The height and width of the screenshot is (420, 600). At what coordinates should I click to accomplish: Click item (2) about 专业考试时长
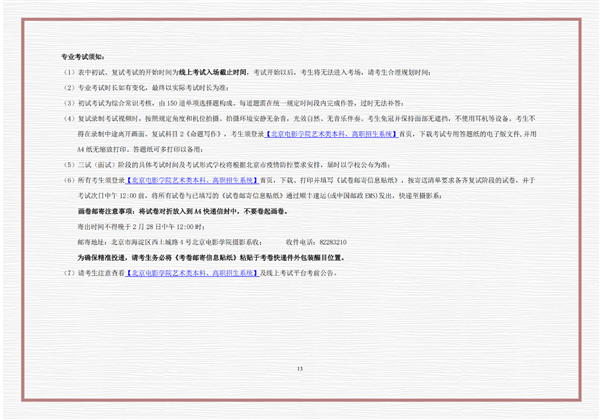pos(147,88)
